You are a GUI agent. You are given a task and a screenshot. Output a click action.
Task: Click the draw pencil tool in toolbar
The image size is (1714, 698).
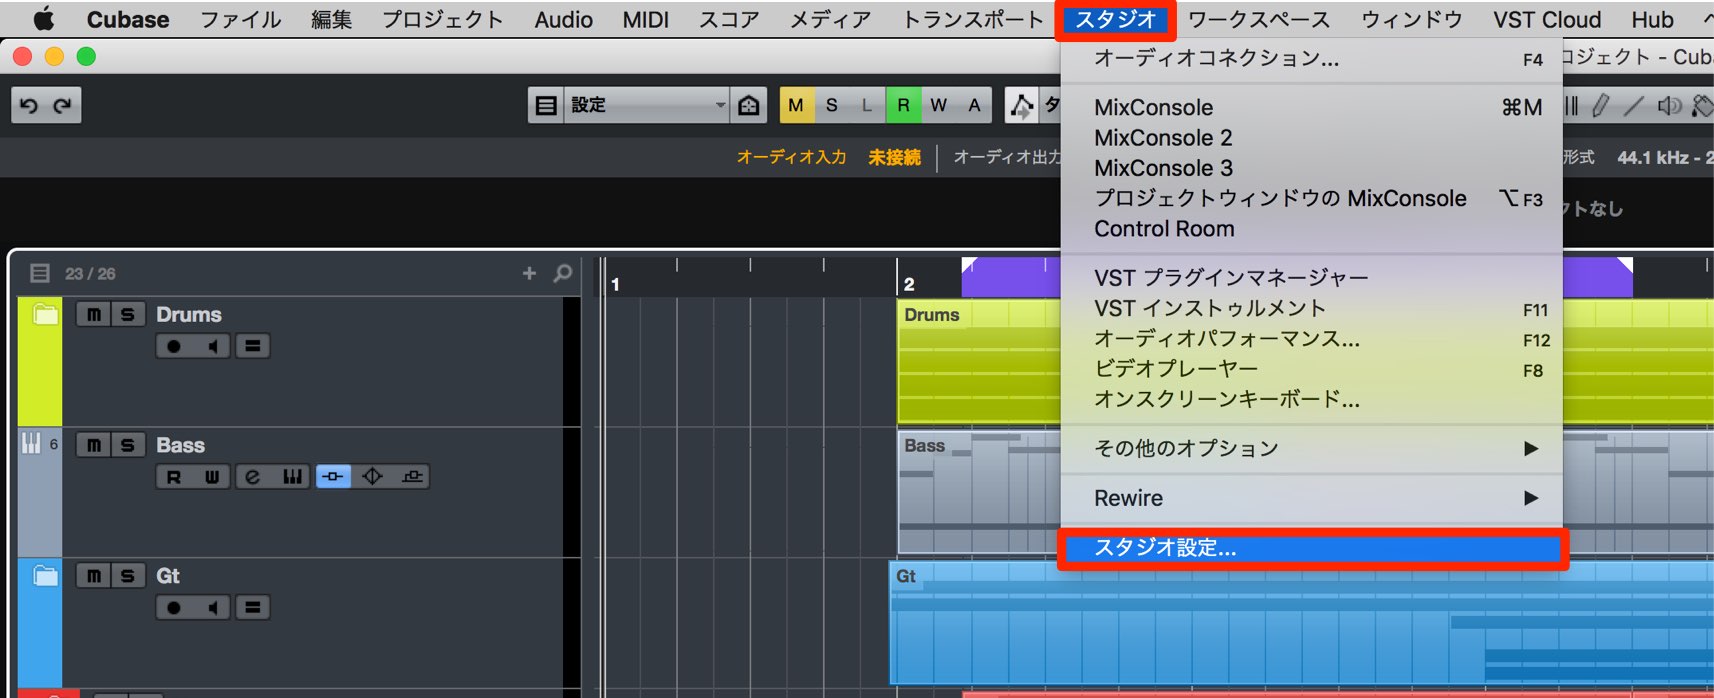[x=1600, y=105]
